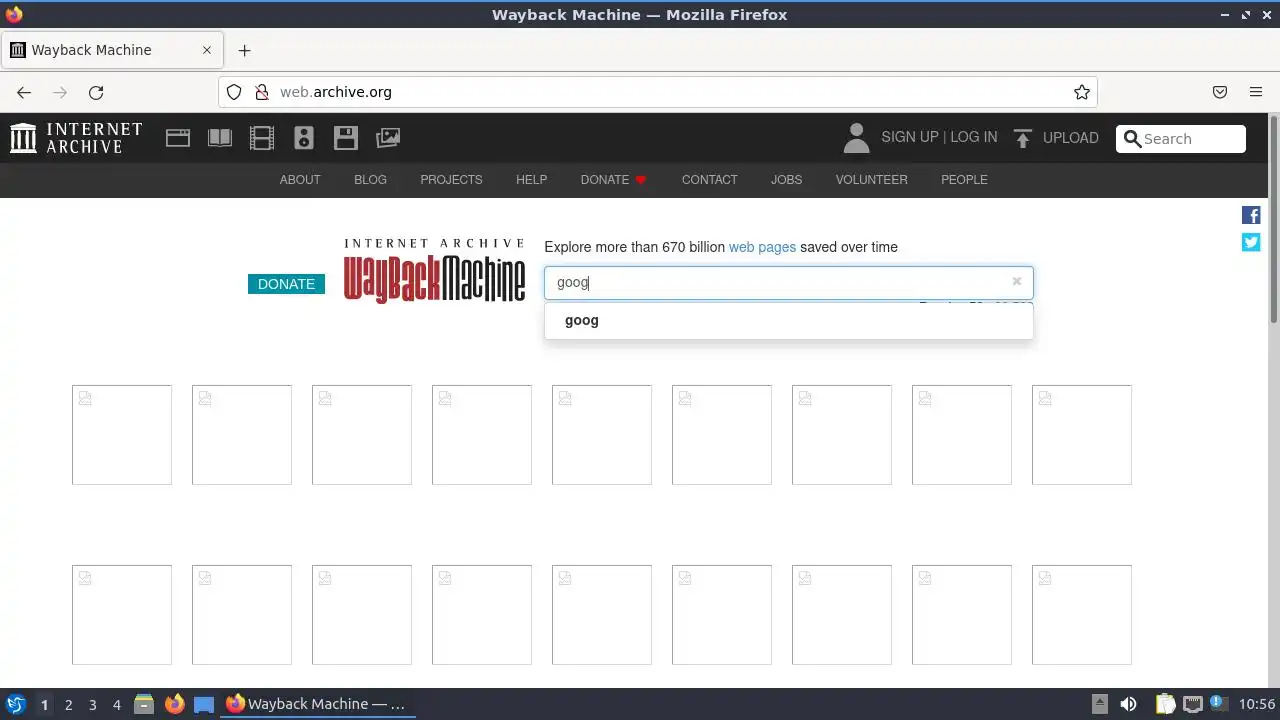
Task: Open the HELP menu item
Action: (x=531, y=180)
